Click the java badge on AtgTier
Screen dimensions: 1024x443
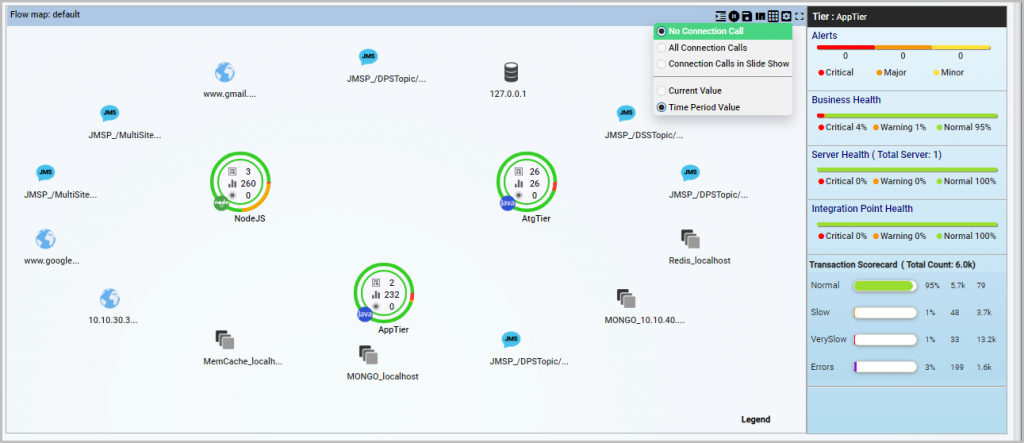507,203
